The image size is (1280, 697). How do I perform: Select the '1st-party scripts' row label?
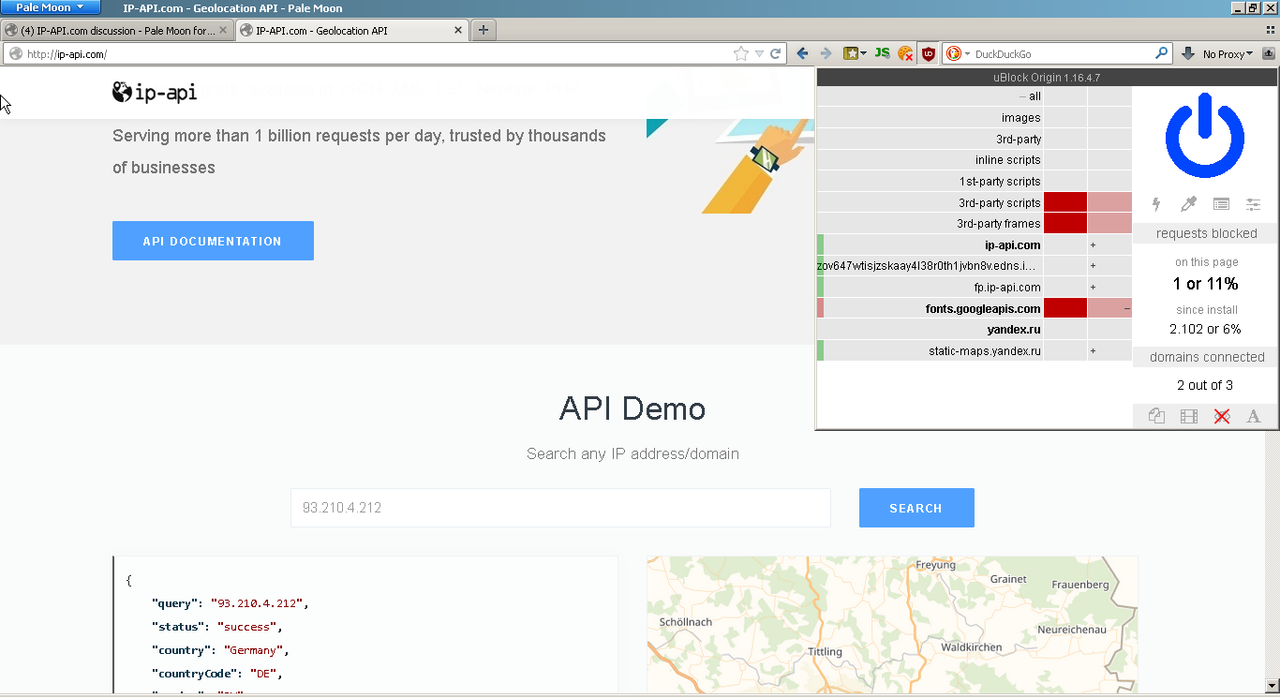tap(930, 181)
